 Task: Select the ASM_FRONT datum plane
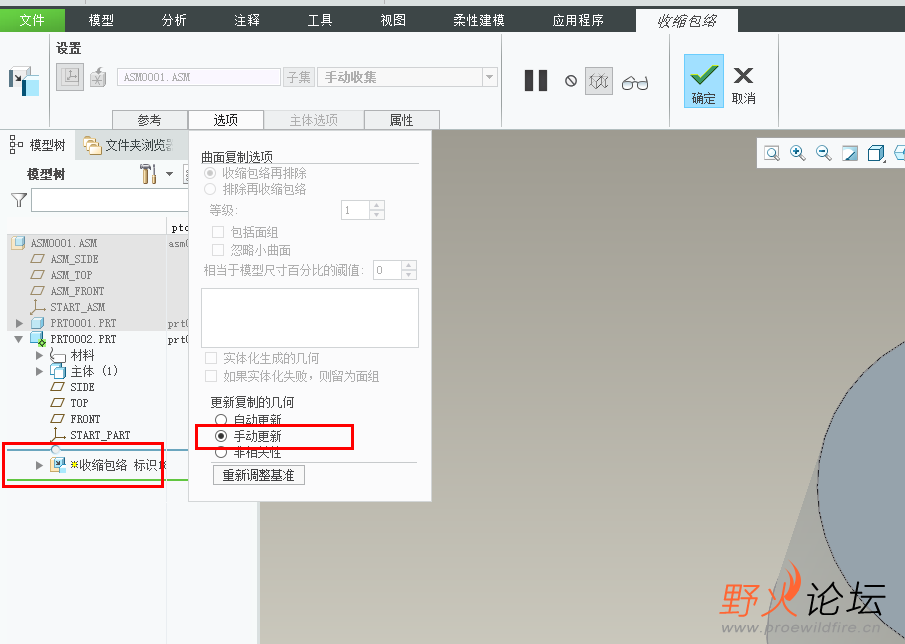[77, 291]
